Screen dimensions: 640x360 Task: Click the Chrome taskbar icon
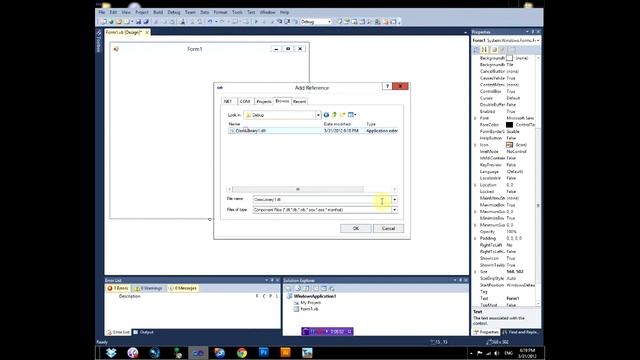(x=242, y=353)
